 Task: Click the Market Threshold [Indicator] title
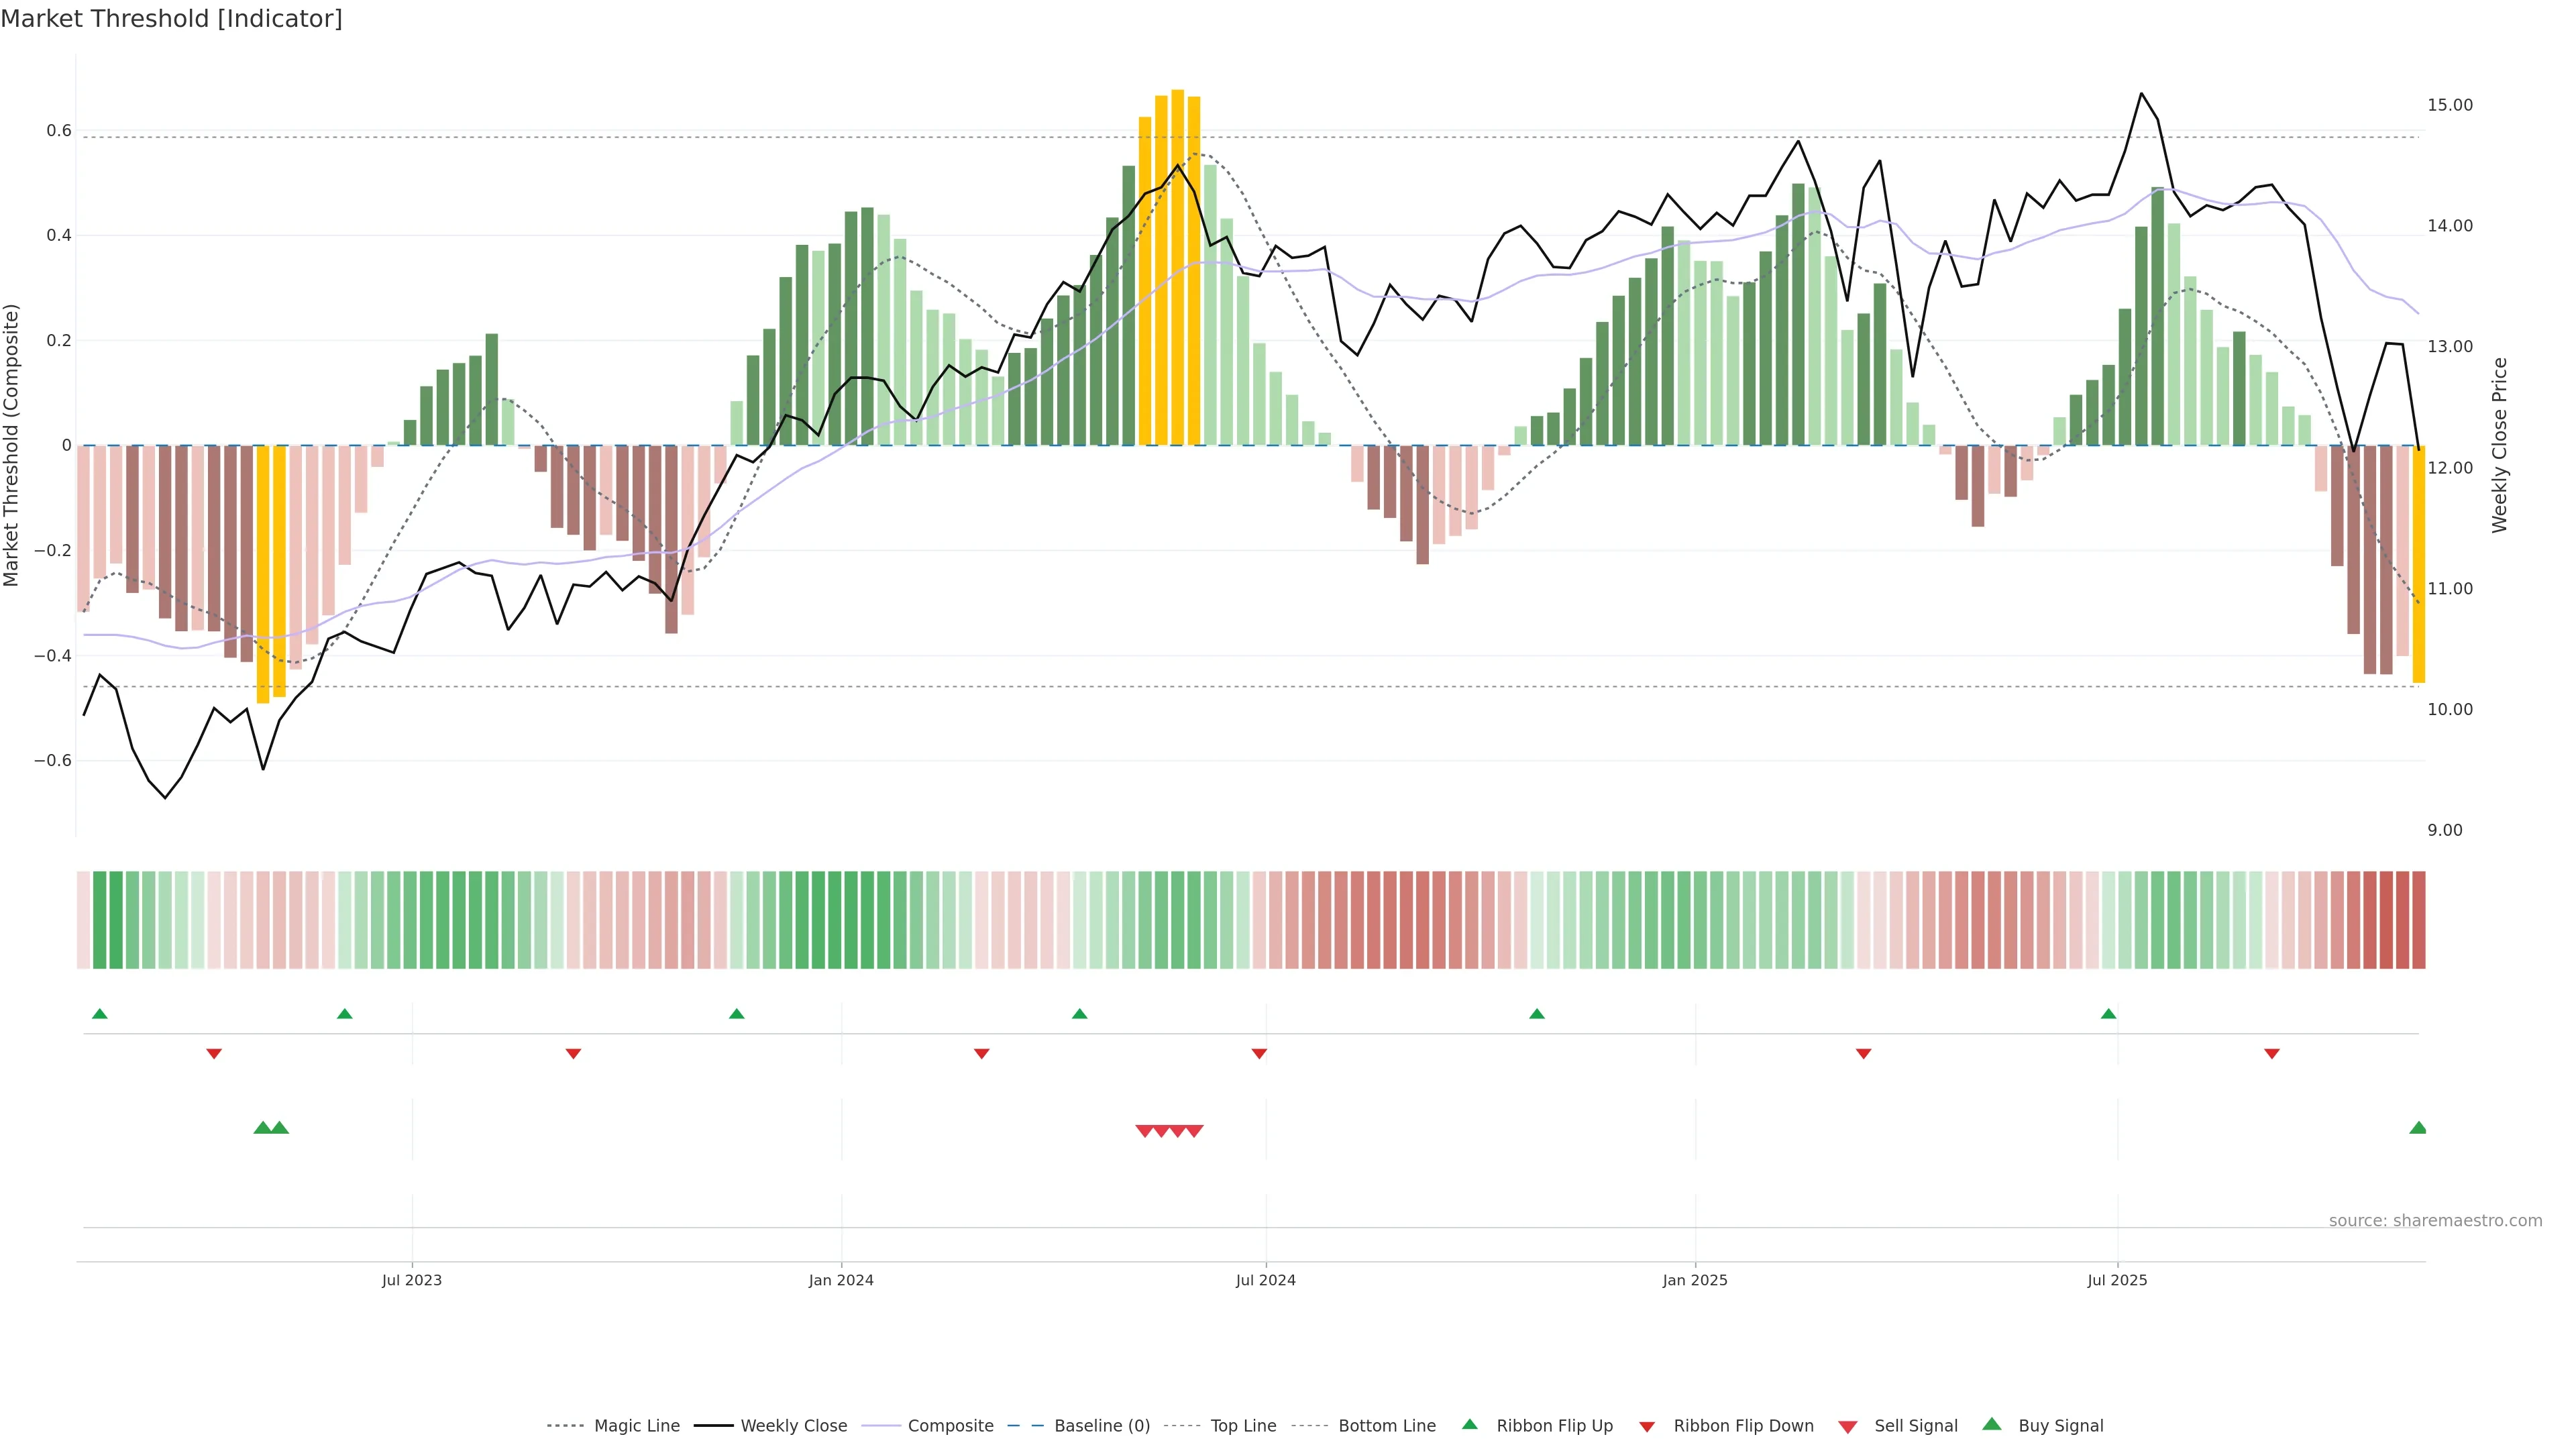point(171,19)
